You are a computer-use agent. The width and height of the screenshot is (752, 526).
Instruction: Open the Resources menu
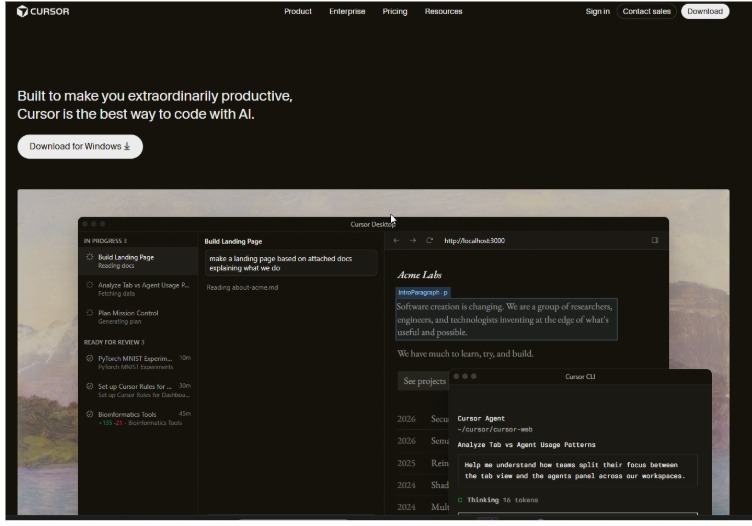[443, 11]
